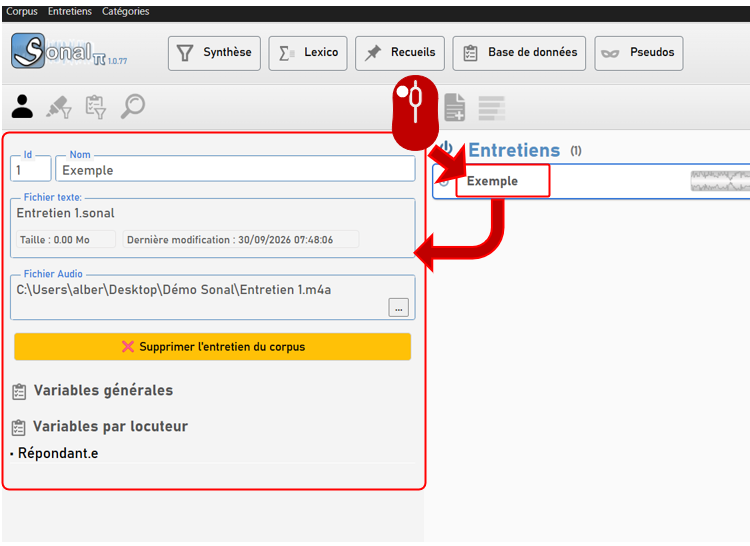Open the Catégories menu
The width and height of the screenshot is (750, 546).
(x=125, y=11)
